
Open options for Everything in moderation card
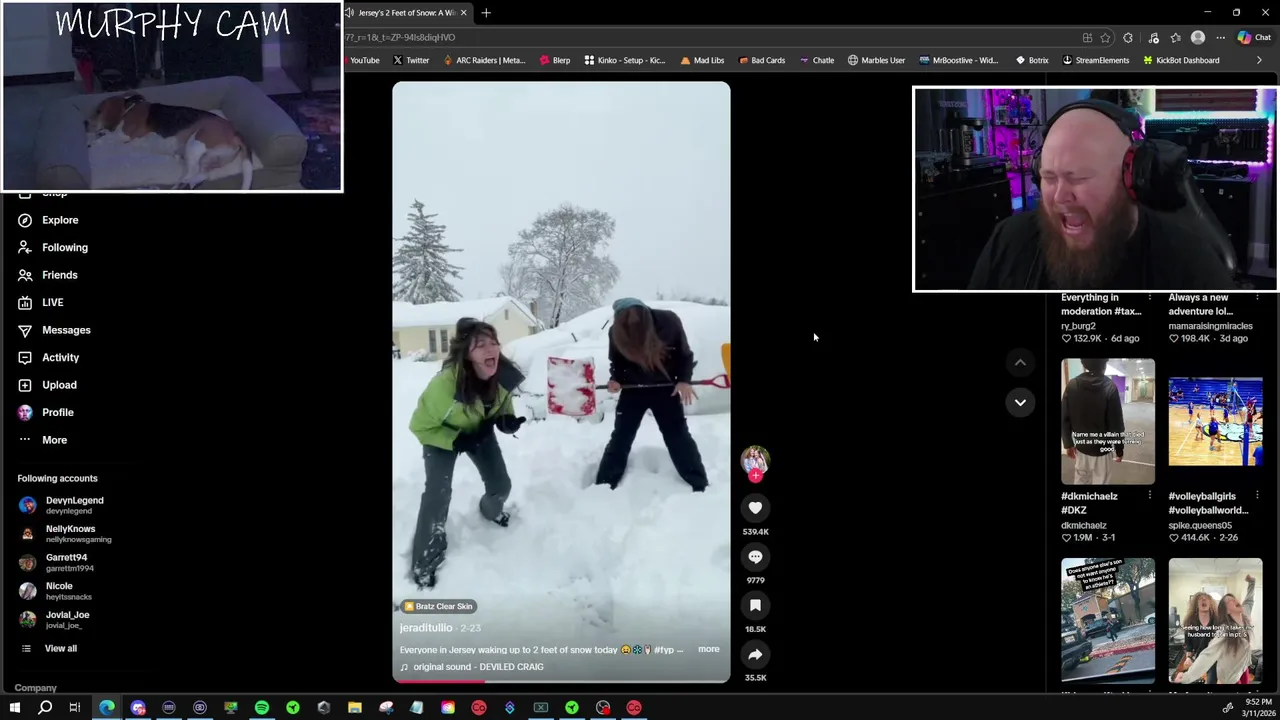click(x=1149, y=298)
